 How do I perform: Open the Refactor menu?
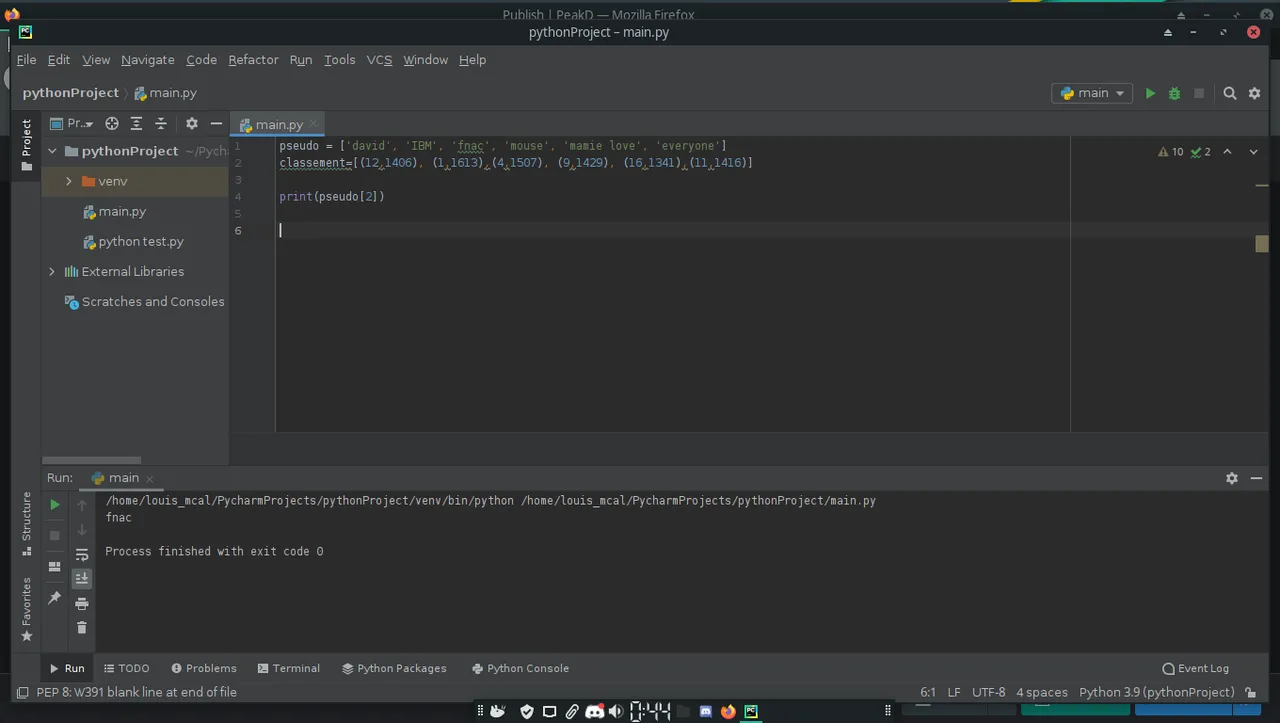253,60
